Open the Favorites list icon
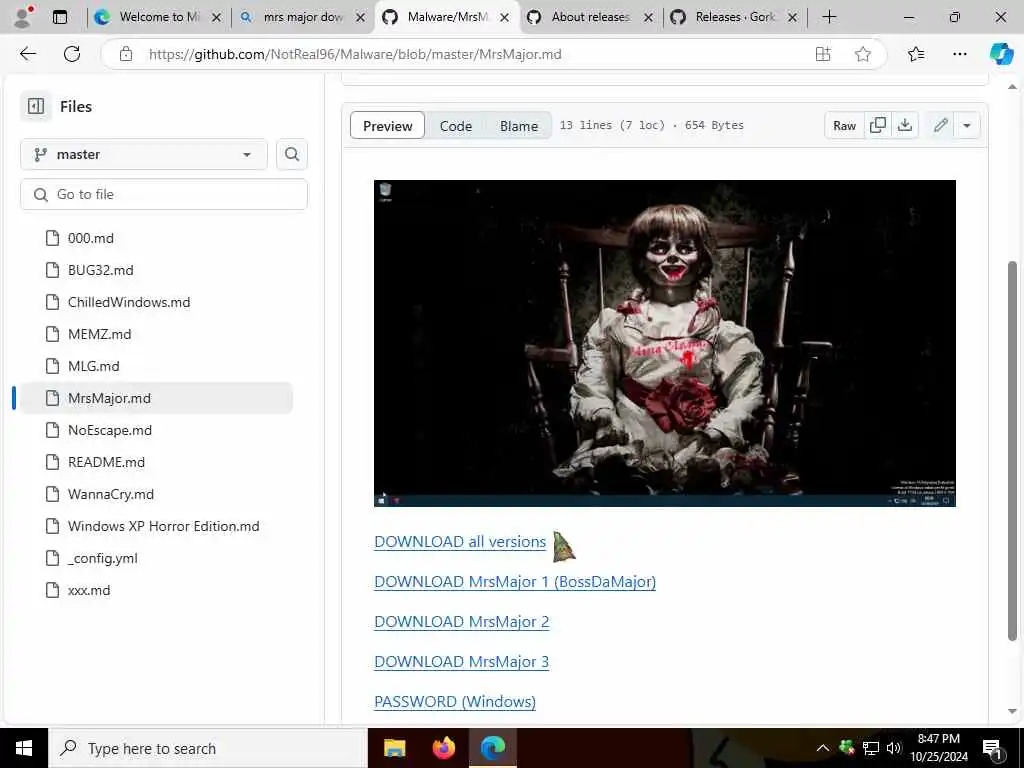This screenshot has width=1024, height=768. [916, 54]
